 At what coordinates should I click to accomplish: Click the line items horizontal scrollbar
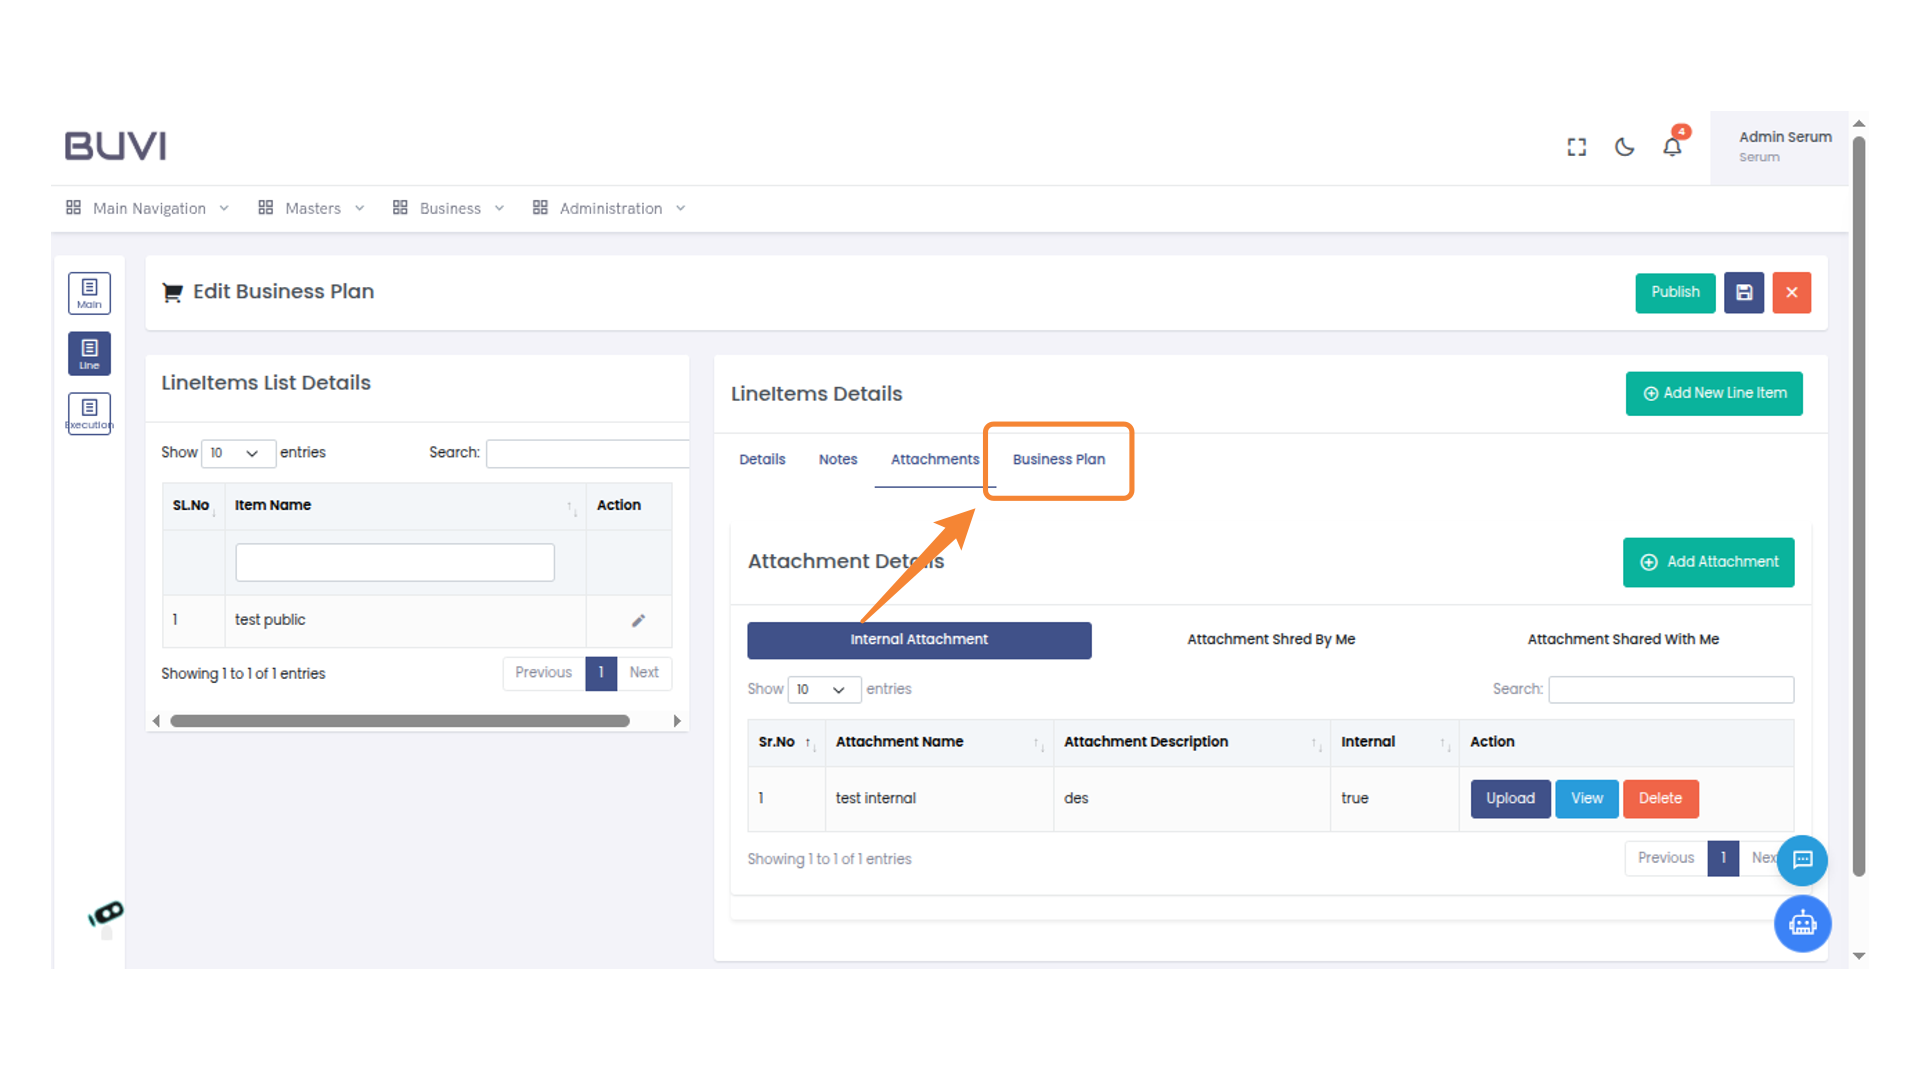coord(400,721)
